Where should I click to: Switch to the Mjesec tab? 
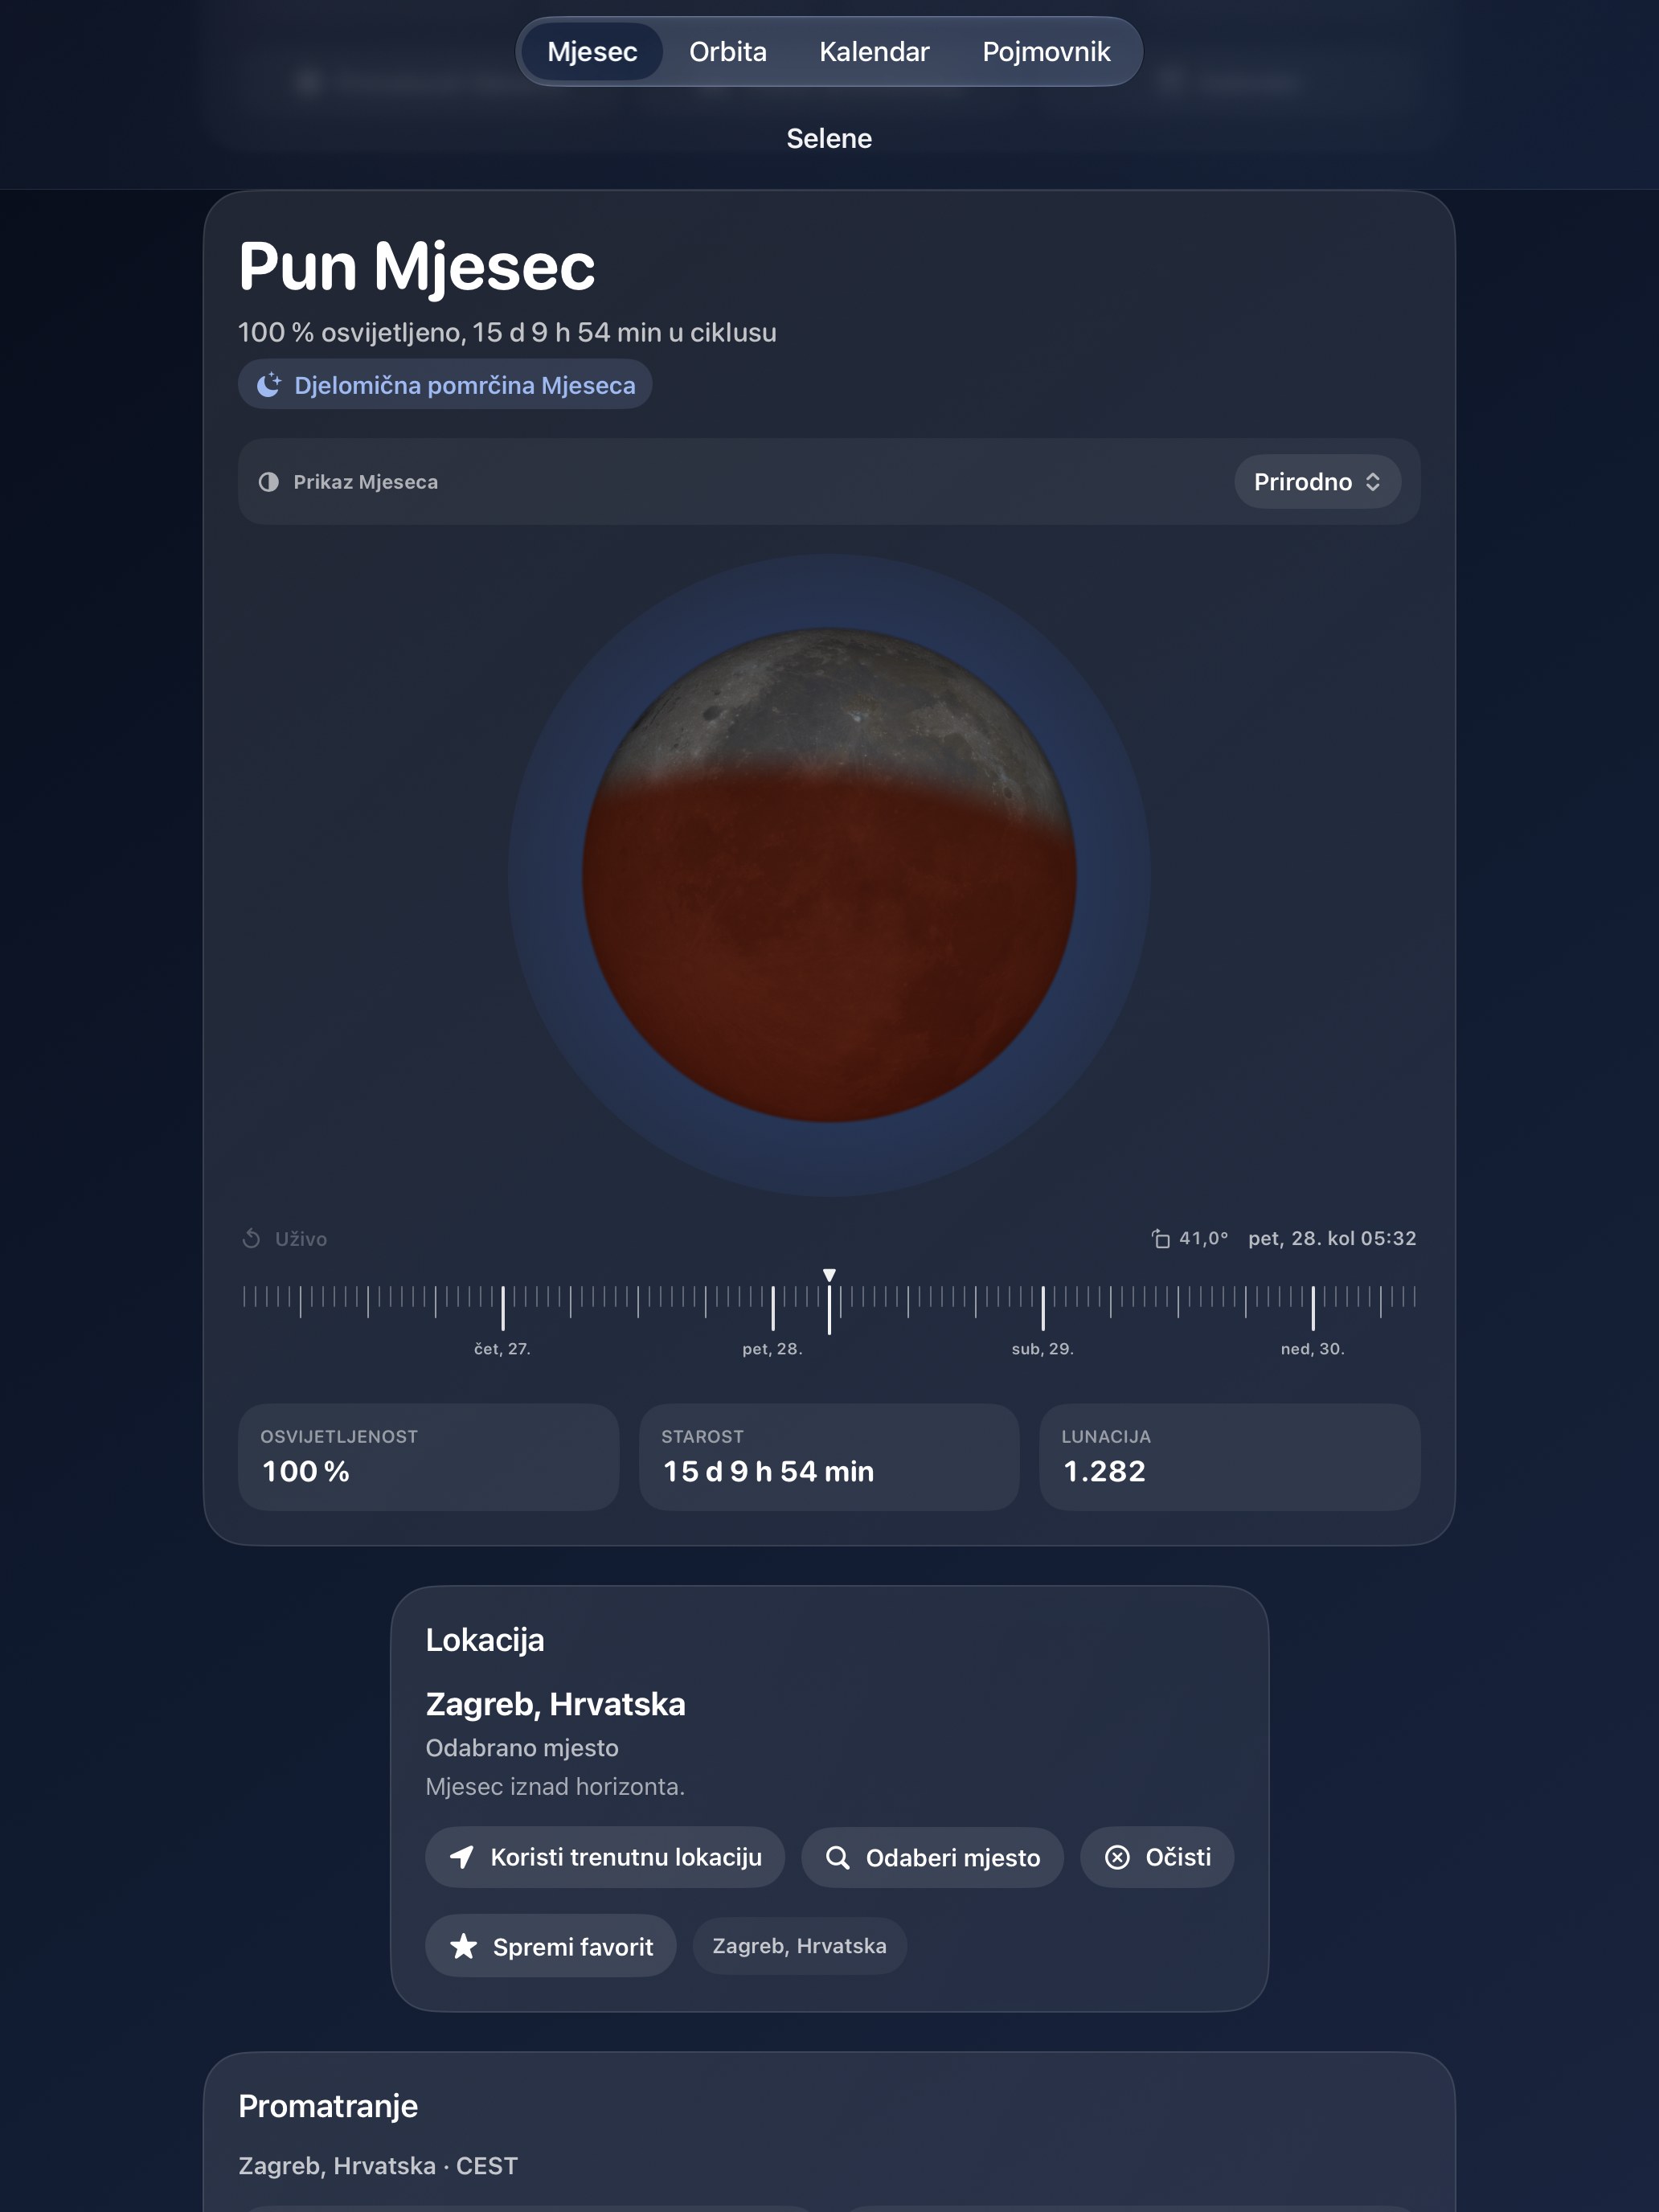coord(592,52)
